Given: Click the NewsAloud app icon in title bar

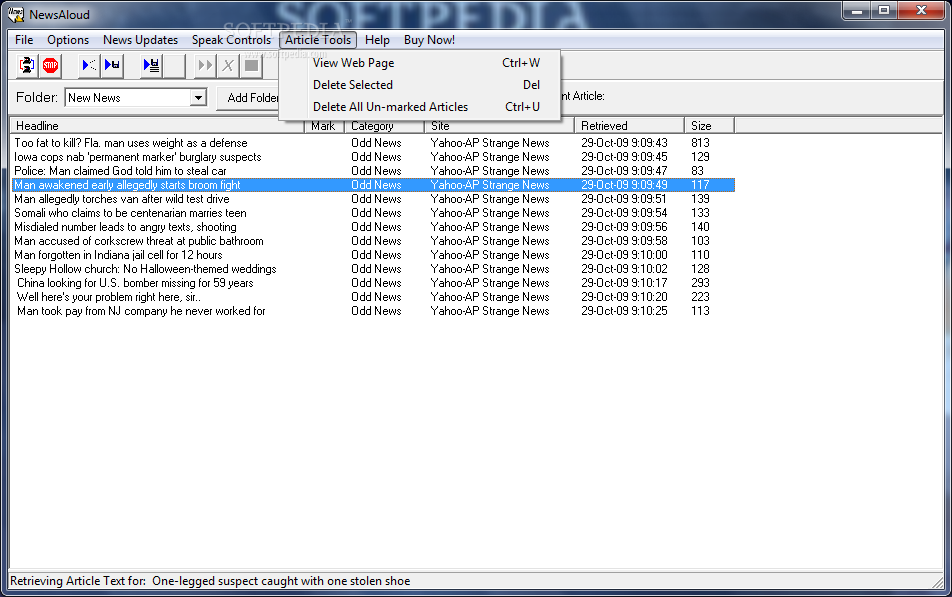Looking at the screenshot, I should (16, 14).
